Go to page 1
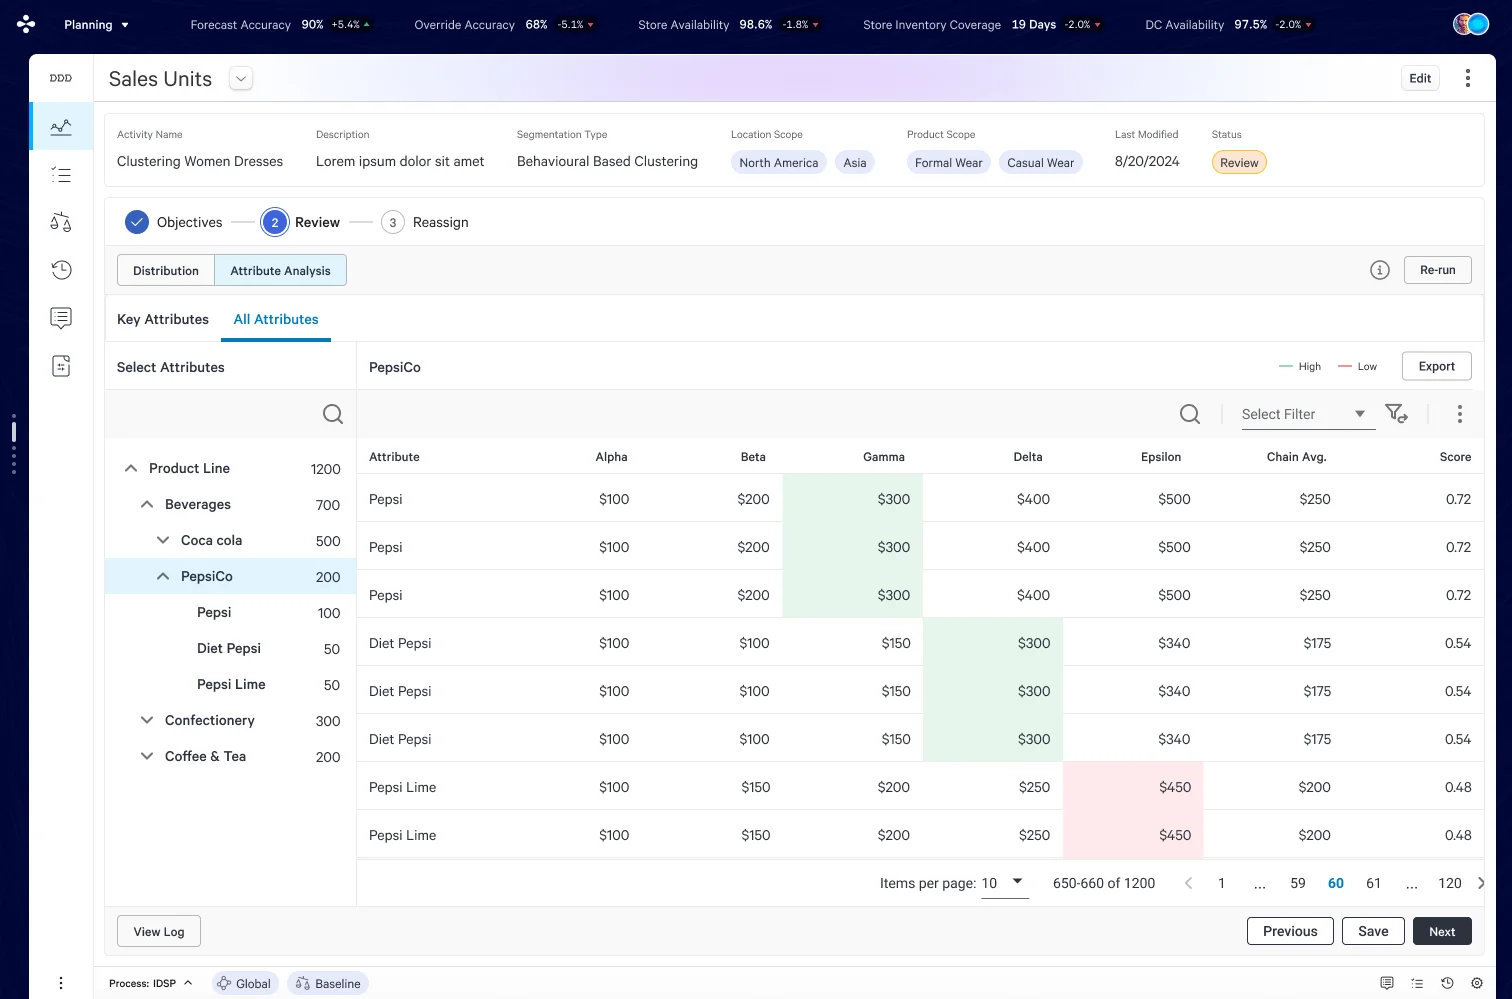Screen dimensions: 1512x999 tap(1221, 883)
